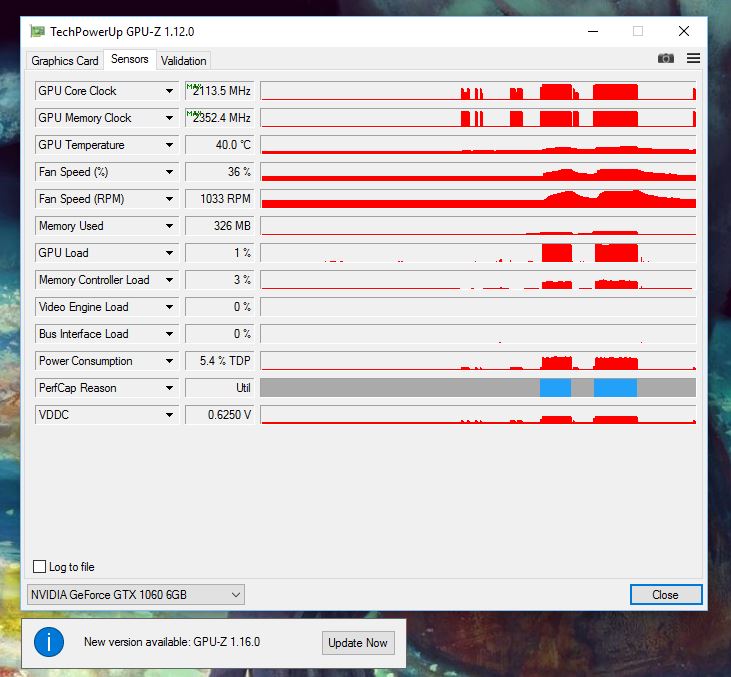Viewport: 731px width, 677px height.
Task: Click the Power Consumption history graph
Action: pos(478,361)
